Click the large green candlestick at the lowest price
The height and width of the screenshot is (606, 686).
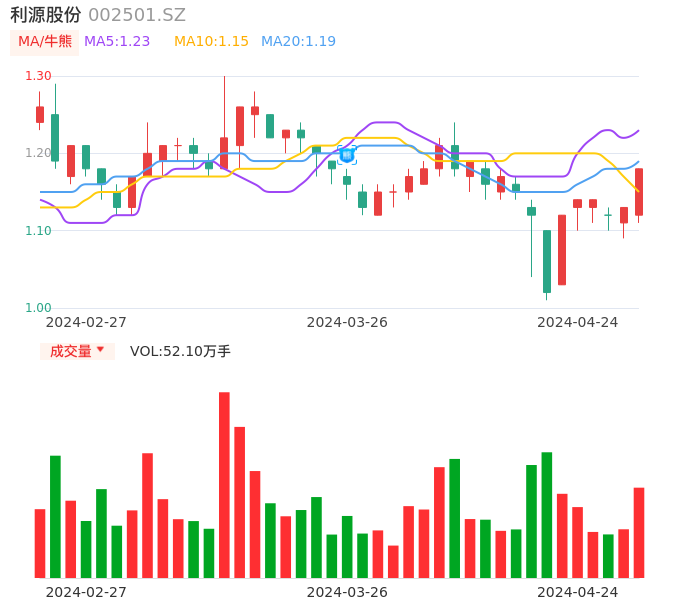click(547, 261)
